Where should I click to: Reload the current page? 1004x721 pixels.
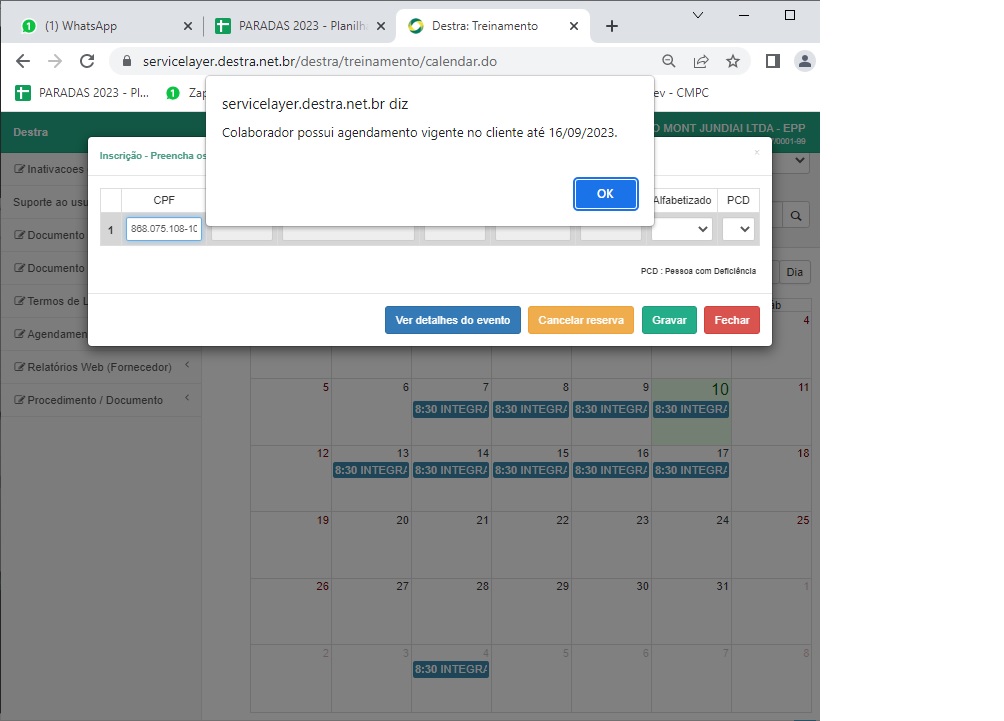pos(87,61)
